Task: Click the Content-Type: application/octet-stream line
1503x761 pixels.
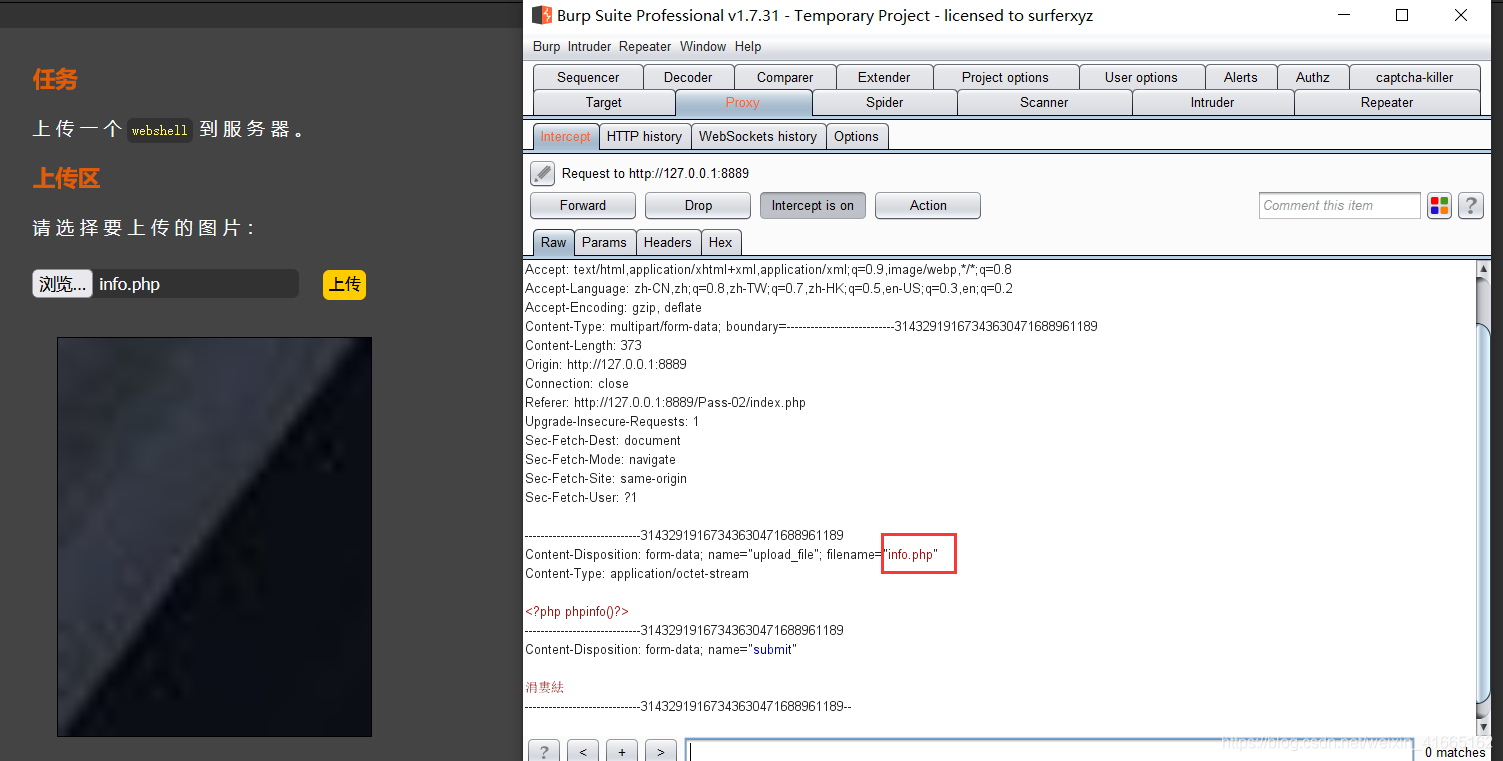Action: [637, 573]
